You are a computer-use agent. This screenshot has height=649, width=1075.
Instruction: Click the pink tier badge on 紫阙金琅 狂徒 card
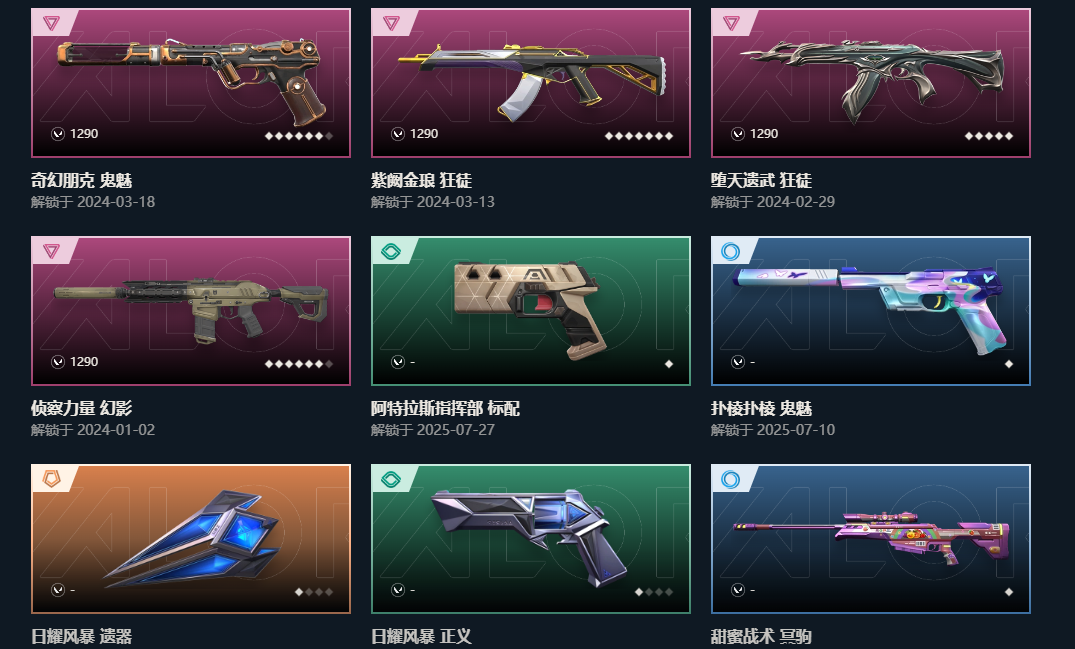click(391, 23)
